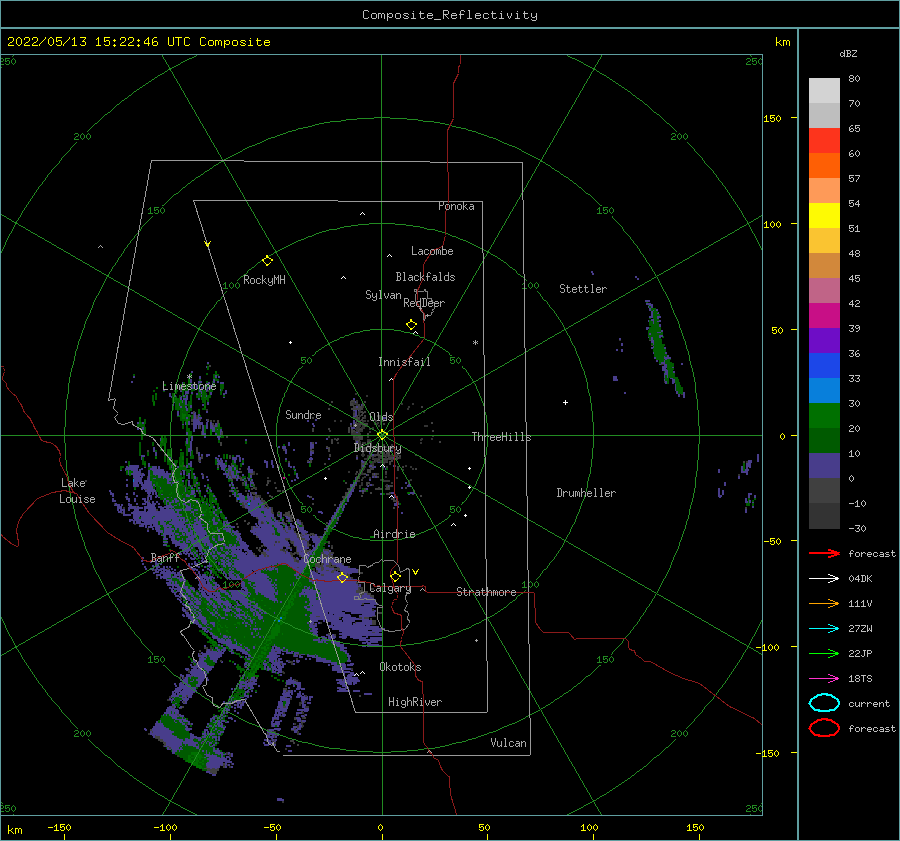Screen dimensions: 900x841
Task: Click the dBZ legend heading
Action: point(848,53)
